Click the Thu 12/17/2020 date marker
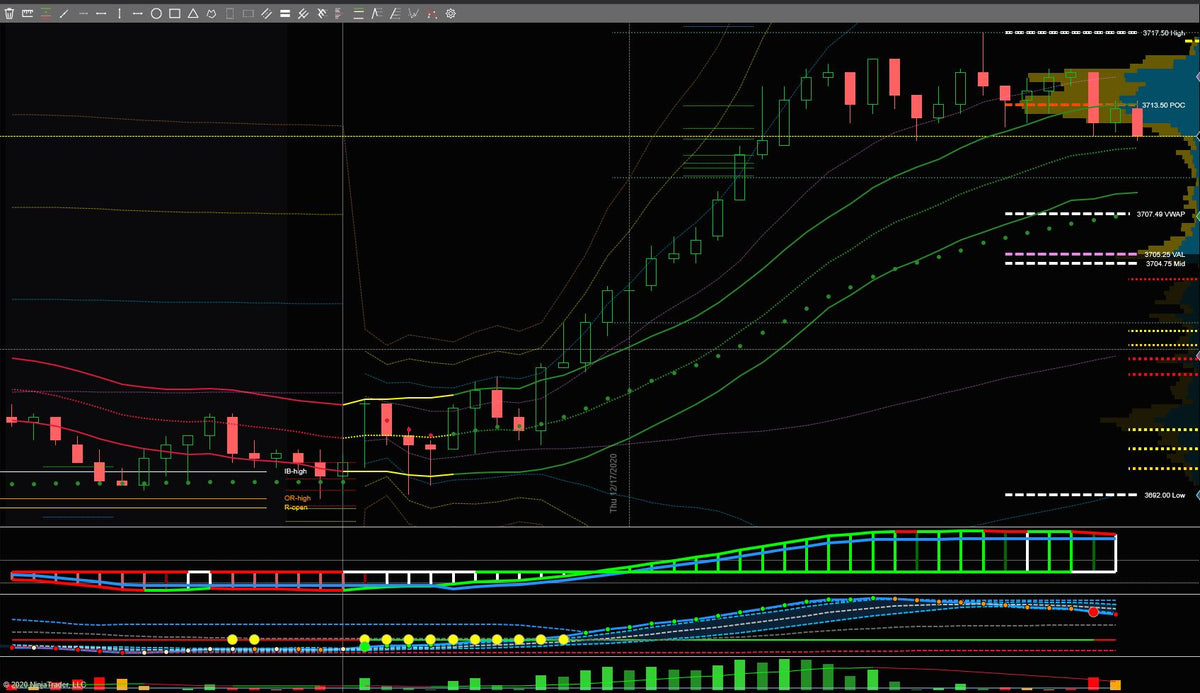 pyautogui.click(x=614, y=482)
